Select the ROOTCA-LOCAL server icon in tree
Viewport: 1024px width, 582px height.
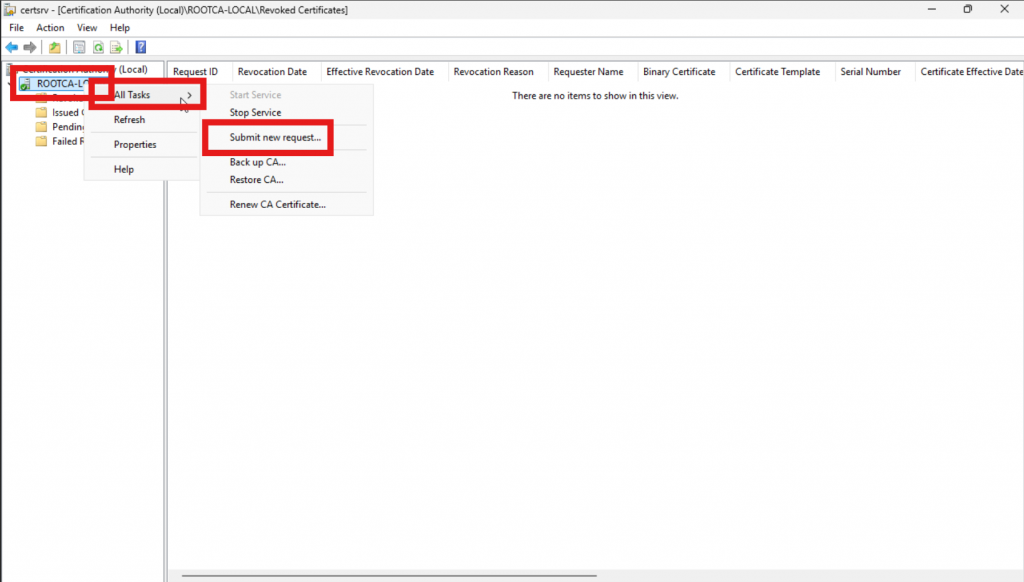[25, 85]
